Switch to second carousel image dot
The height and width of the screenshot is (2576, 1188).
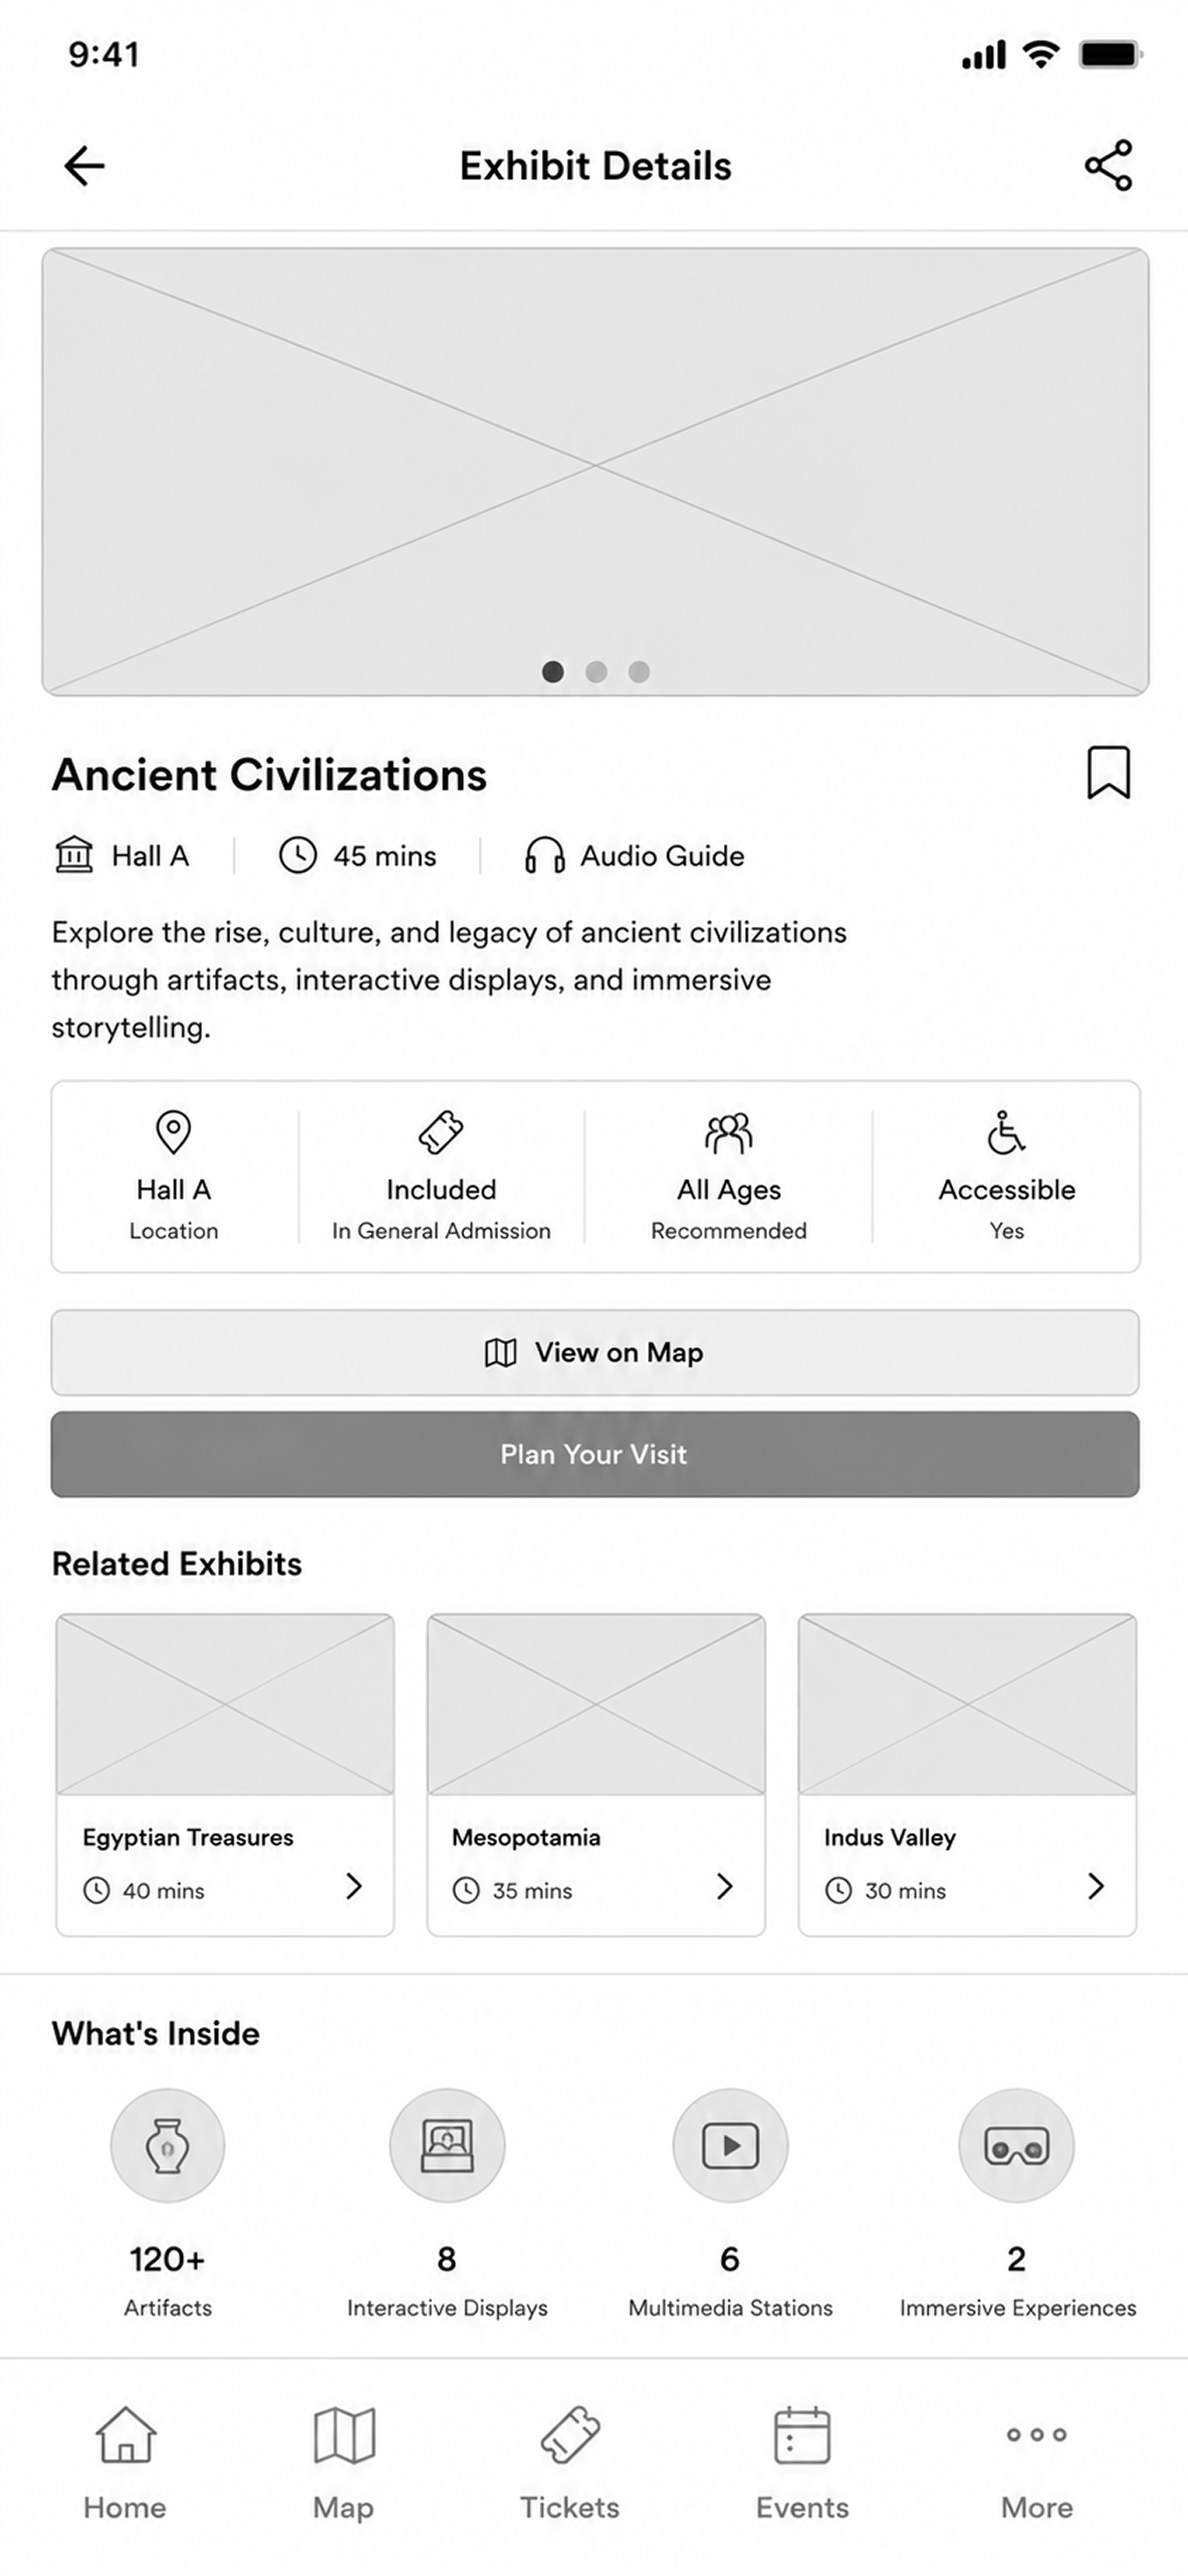coord(596,672)
